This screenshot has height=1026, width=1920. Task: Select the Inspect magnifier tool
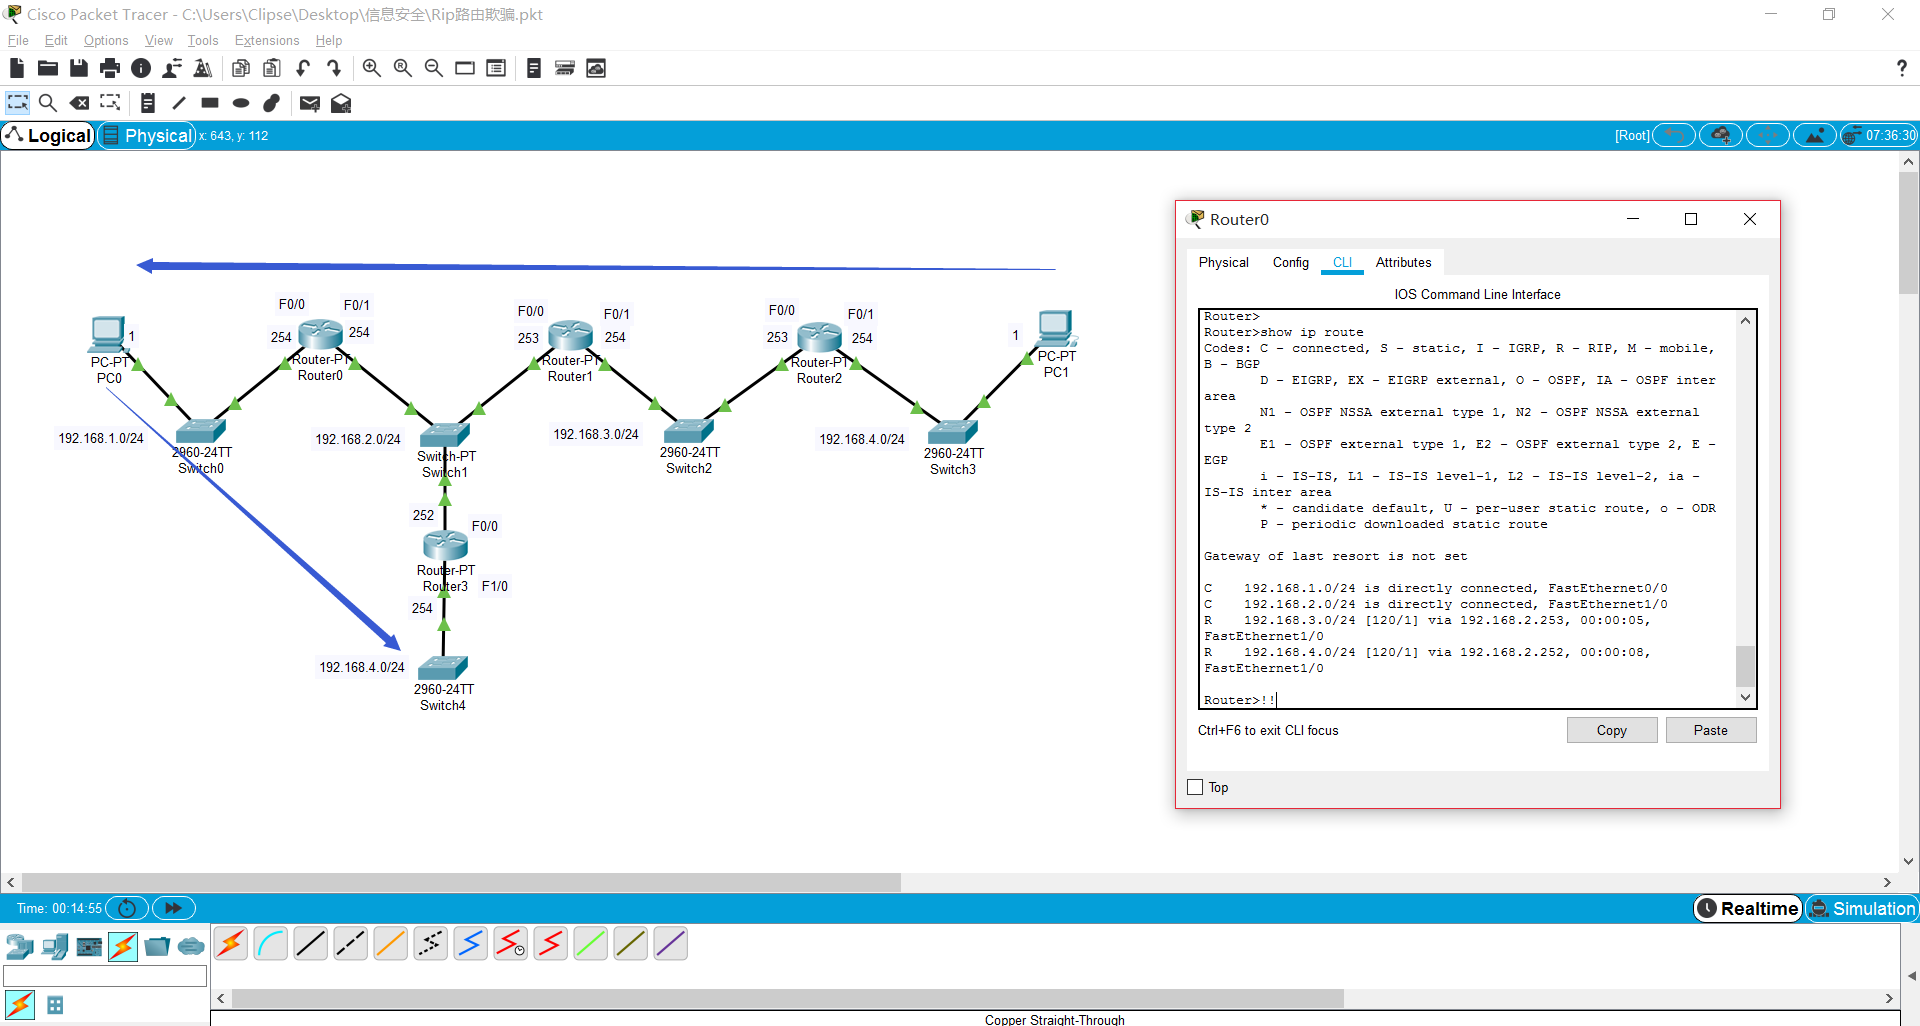coord(47,103)
